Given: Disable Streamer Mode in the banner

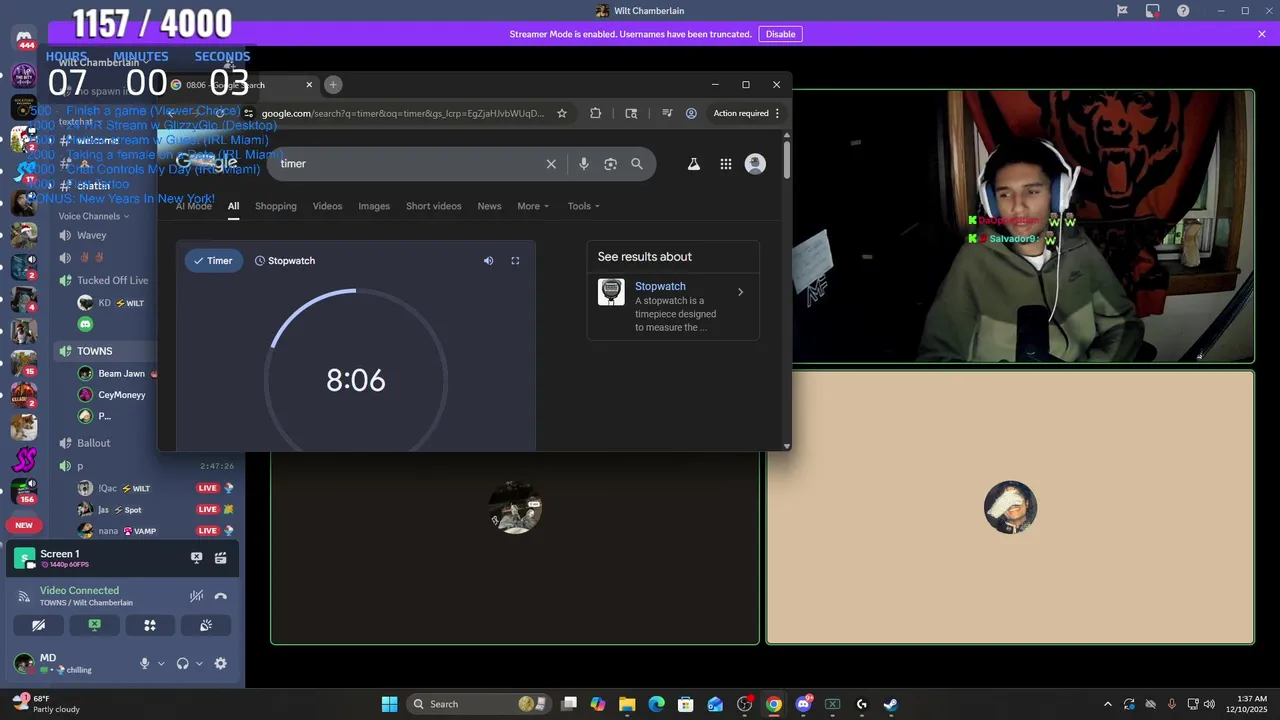Looking at the screenshot, I should click(x=780, y=34).
